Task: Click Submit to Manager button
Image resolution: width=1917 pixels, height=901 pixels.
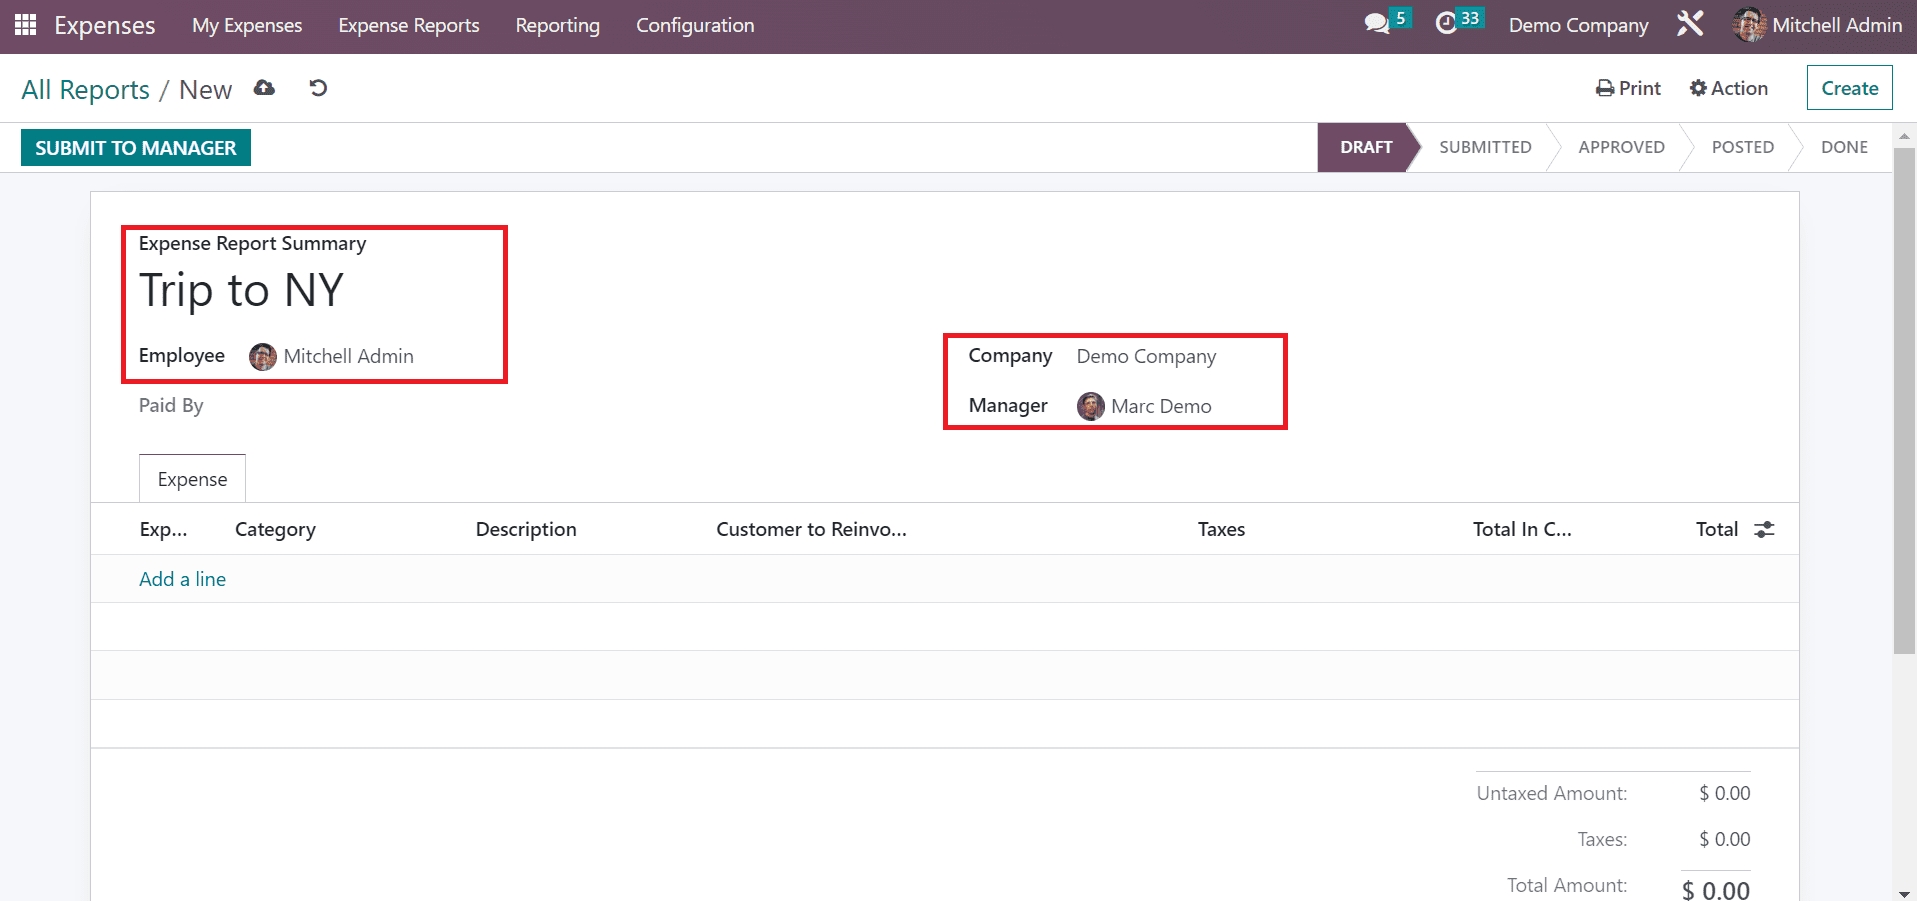Action: point(136,148)
